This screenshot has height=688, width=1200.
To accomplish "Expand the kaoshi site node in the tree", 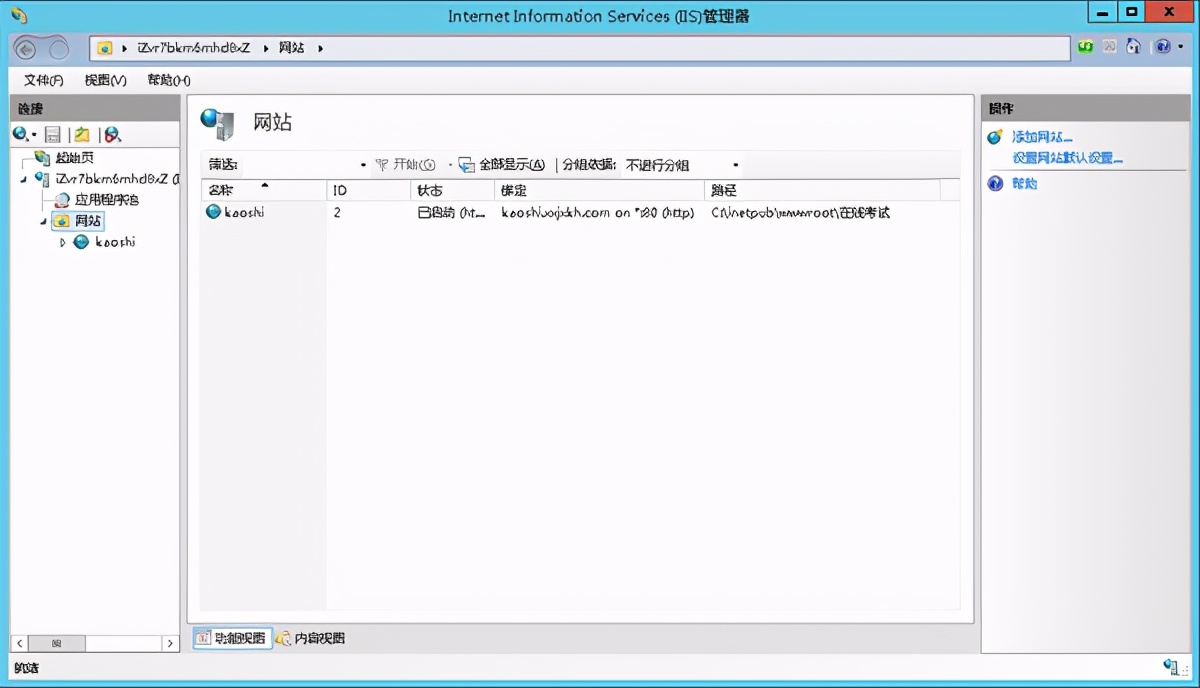I will point(63,241).
